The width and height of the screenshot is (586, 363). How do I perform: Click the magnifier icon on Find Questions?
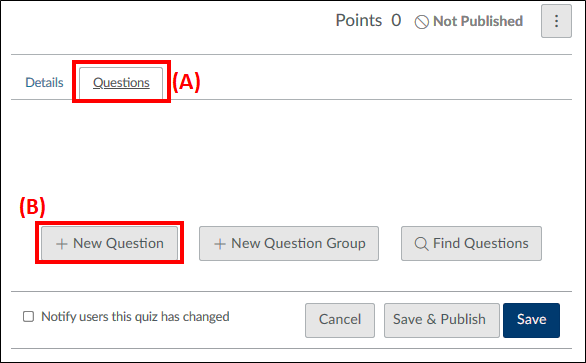pos(421,244)
